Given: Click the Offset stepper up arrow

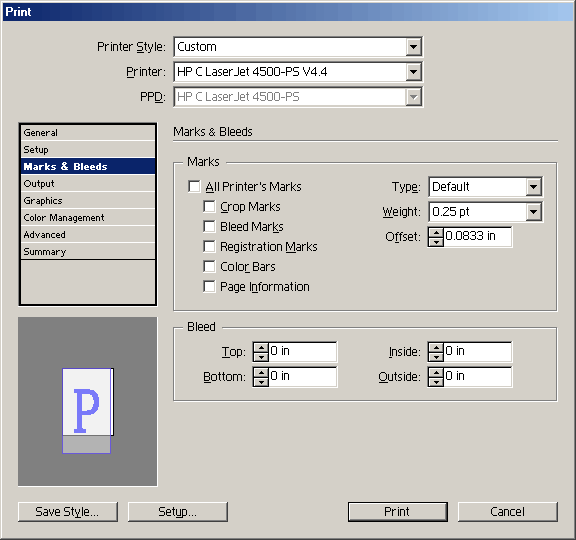Looking at the screenshot, I should (x=436, y=233).
